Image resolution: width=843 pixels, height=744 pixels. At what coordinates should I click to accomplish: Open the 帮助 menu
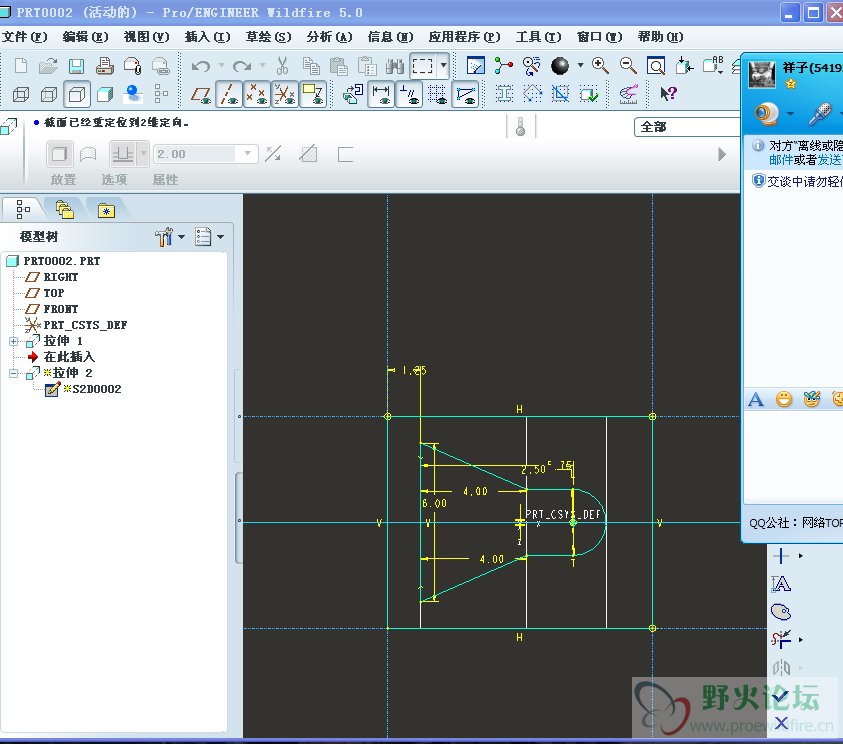pos(661,37)
